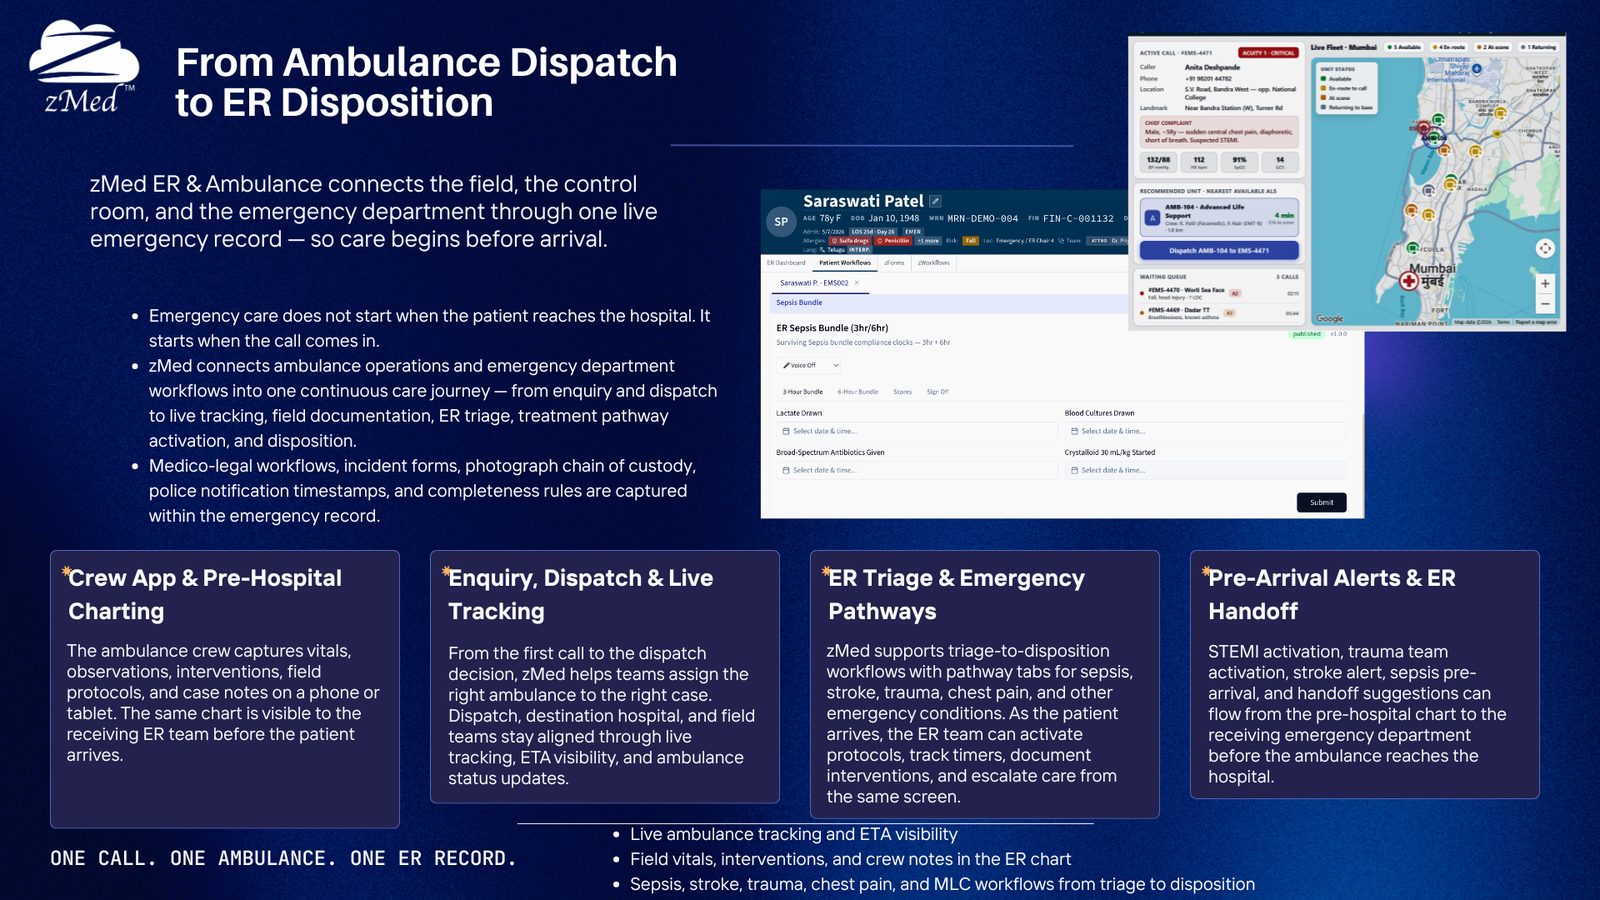Image resolution: width=1600 pixels, height=900 pixels.
Task: Click Report a map error link
Action: tap(1536, 322)
